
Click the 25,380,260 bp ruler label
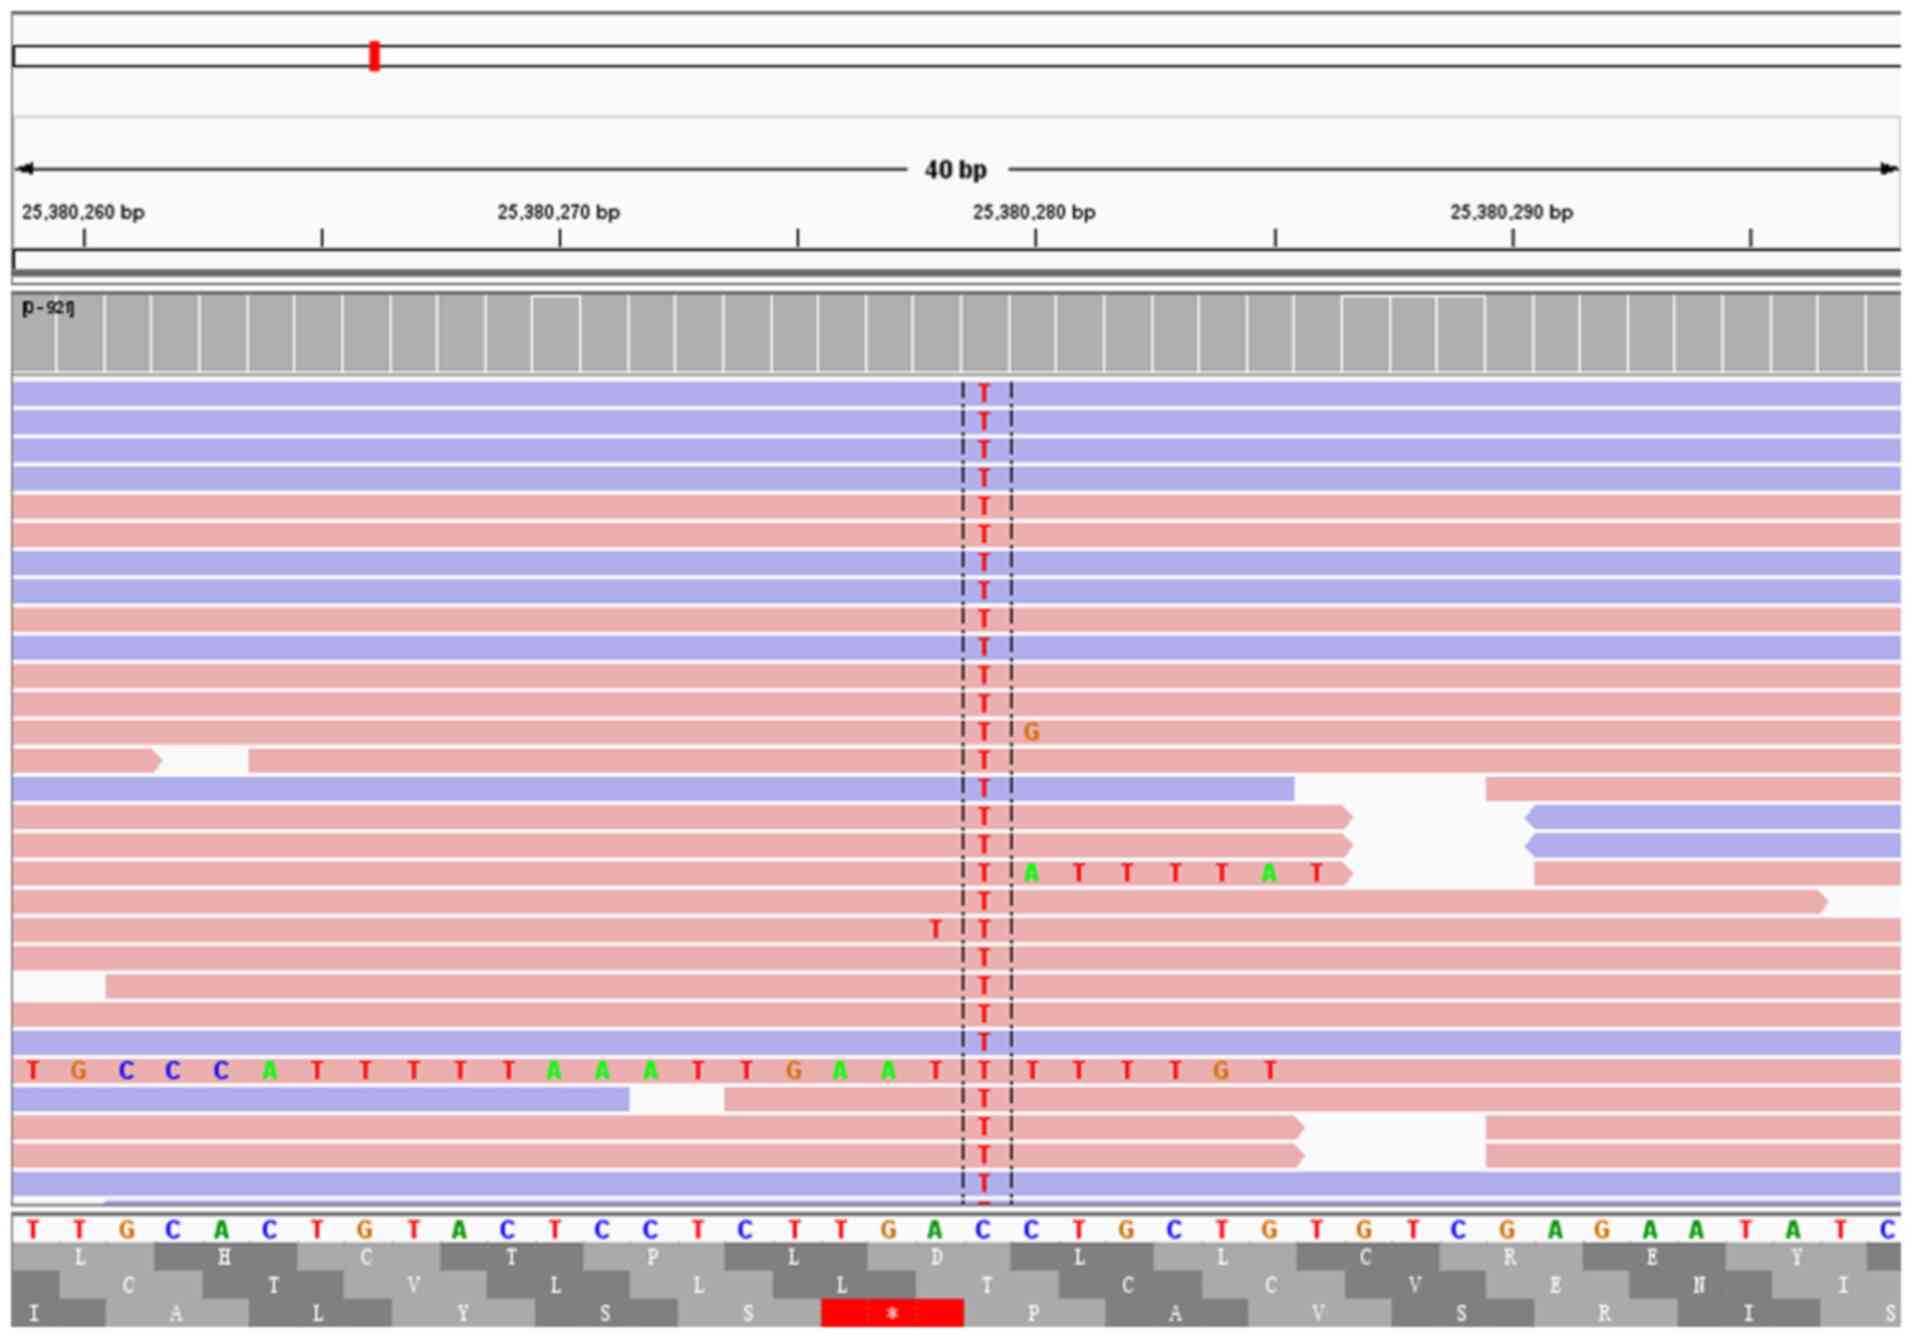click(x=83, y=212)
